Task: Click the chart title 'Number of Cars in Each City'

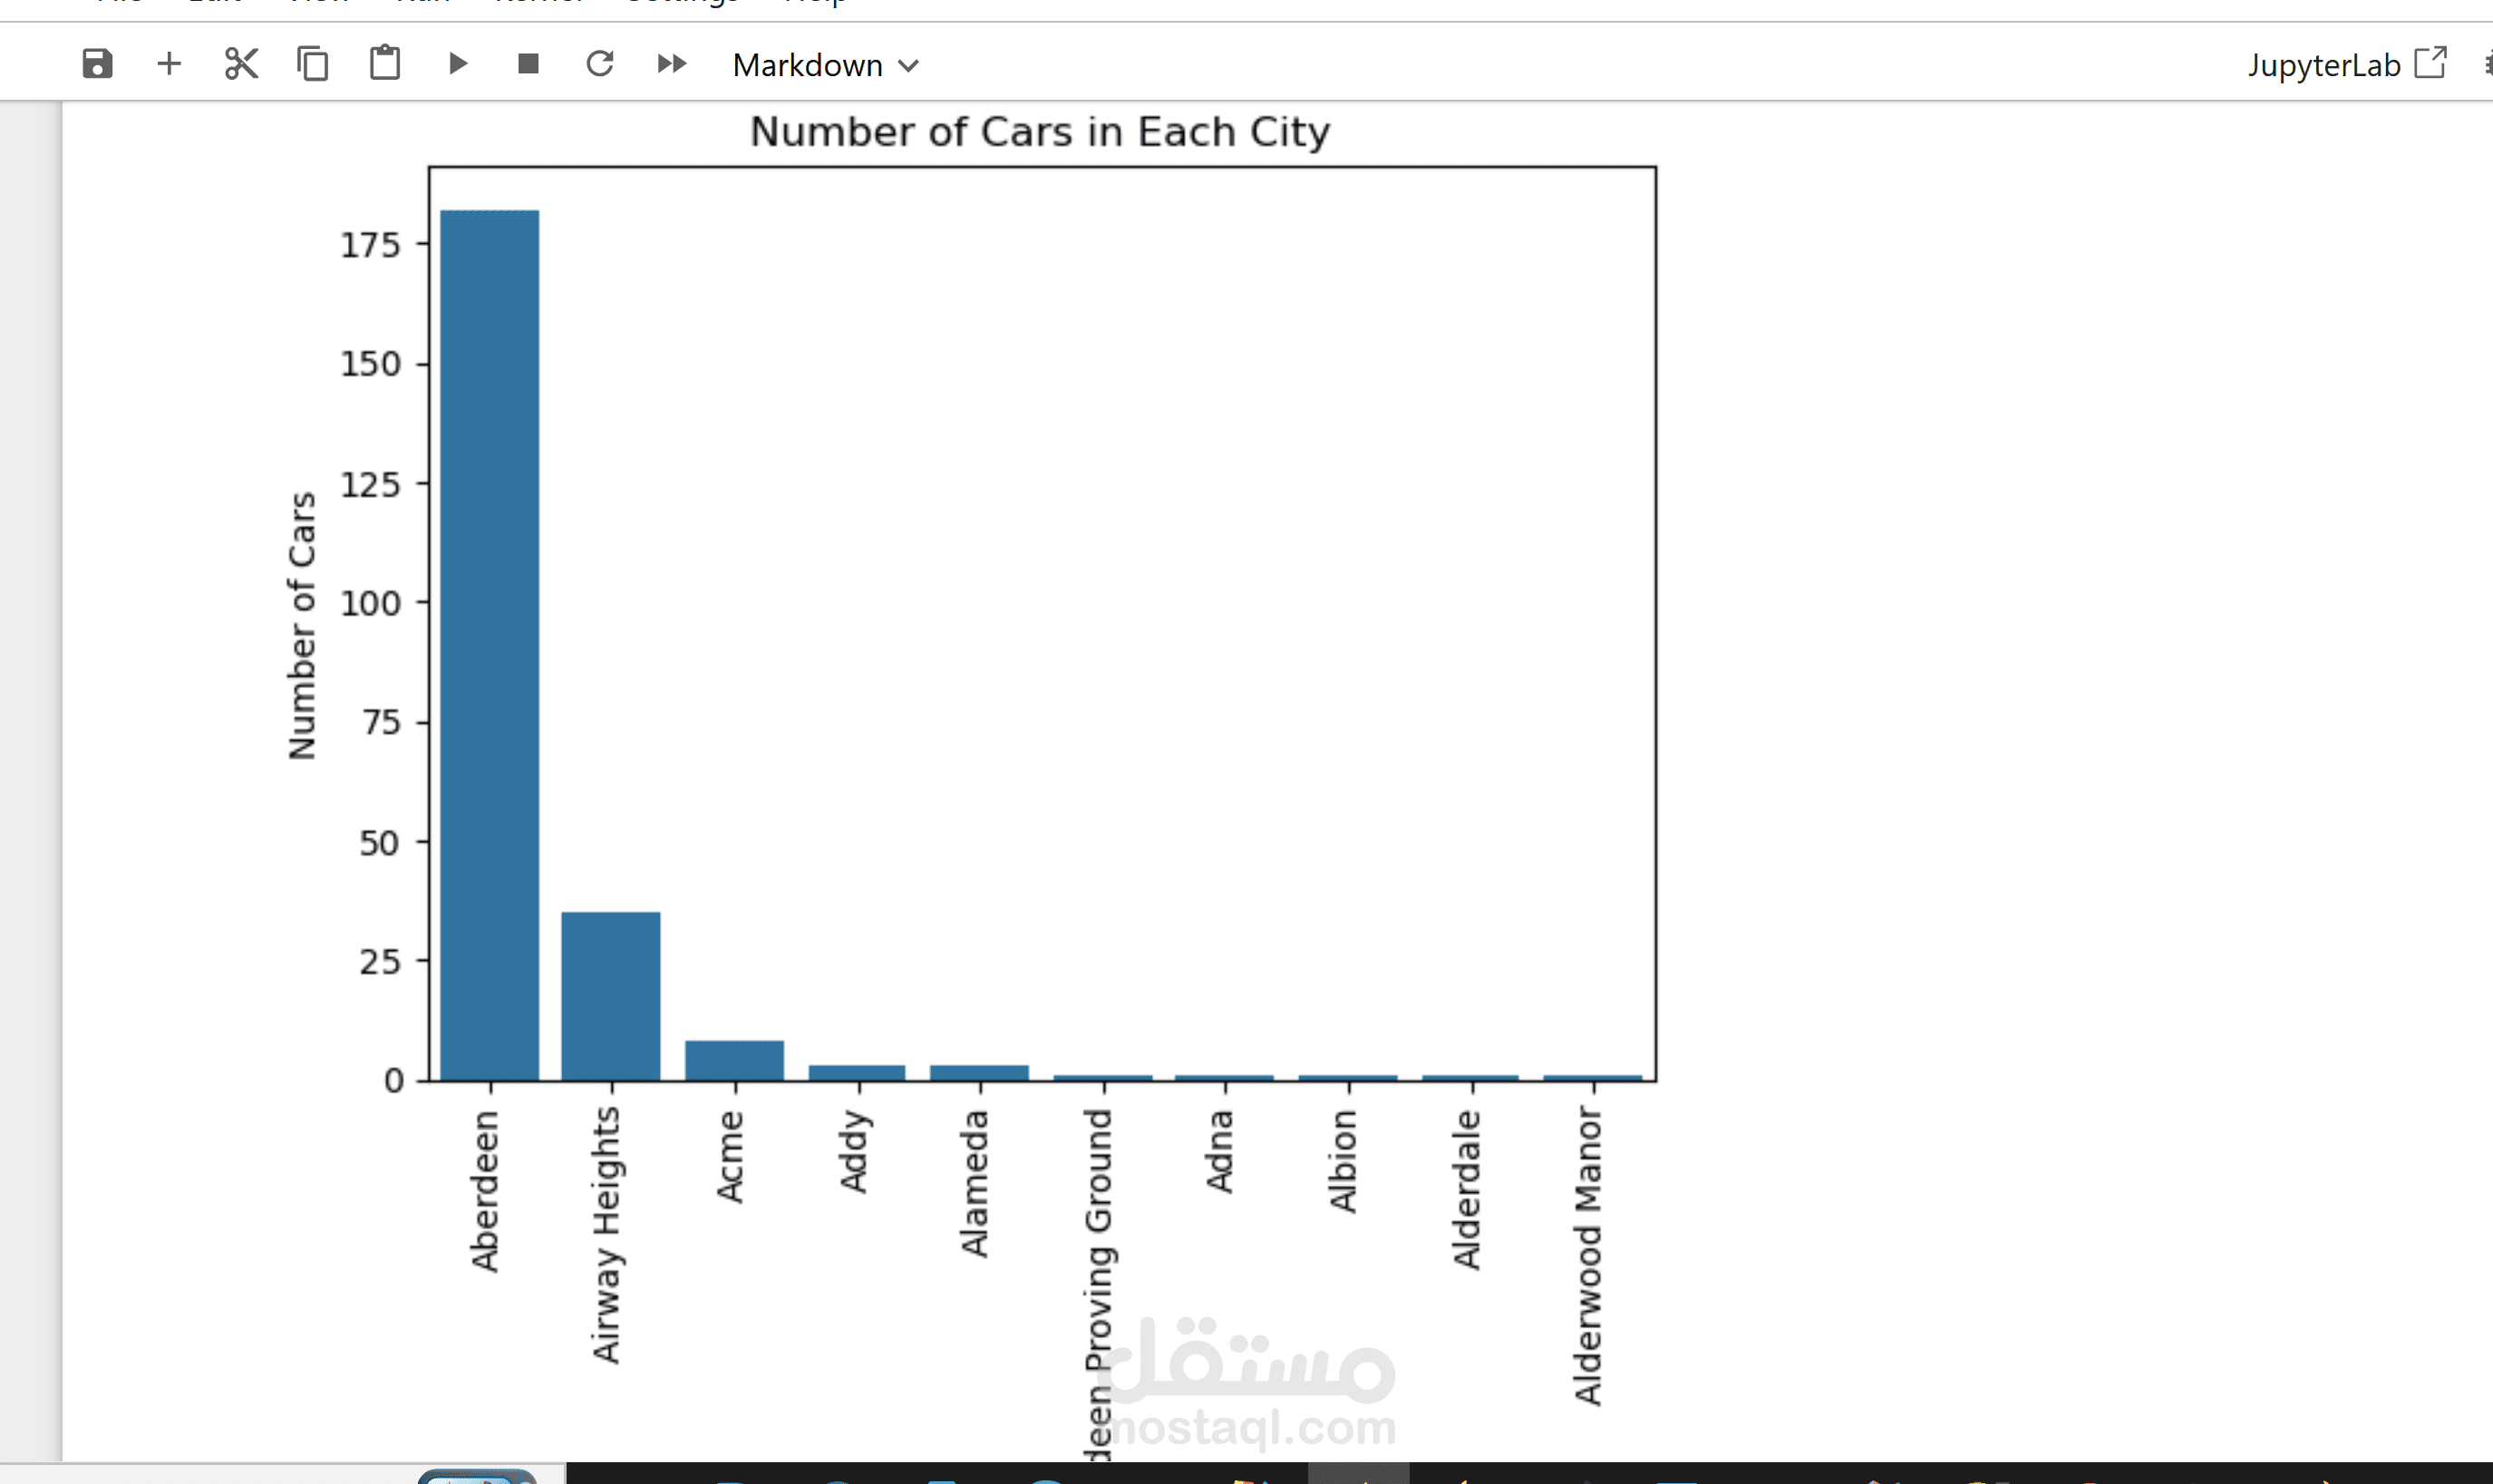Action: [x=1040, y=132]
